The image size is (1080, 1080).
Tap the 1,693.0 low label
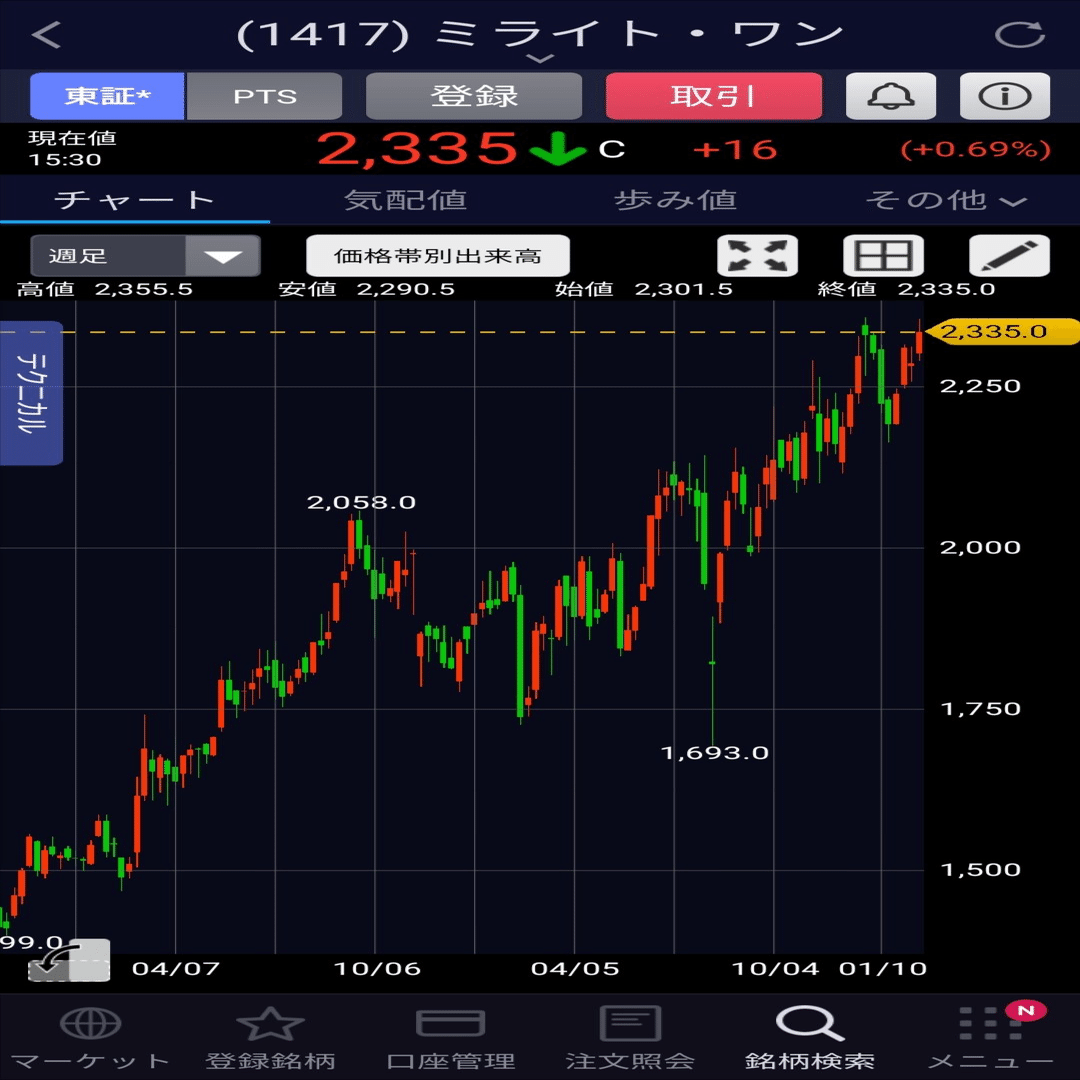[x=714, y=752]
